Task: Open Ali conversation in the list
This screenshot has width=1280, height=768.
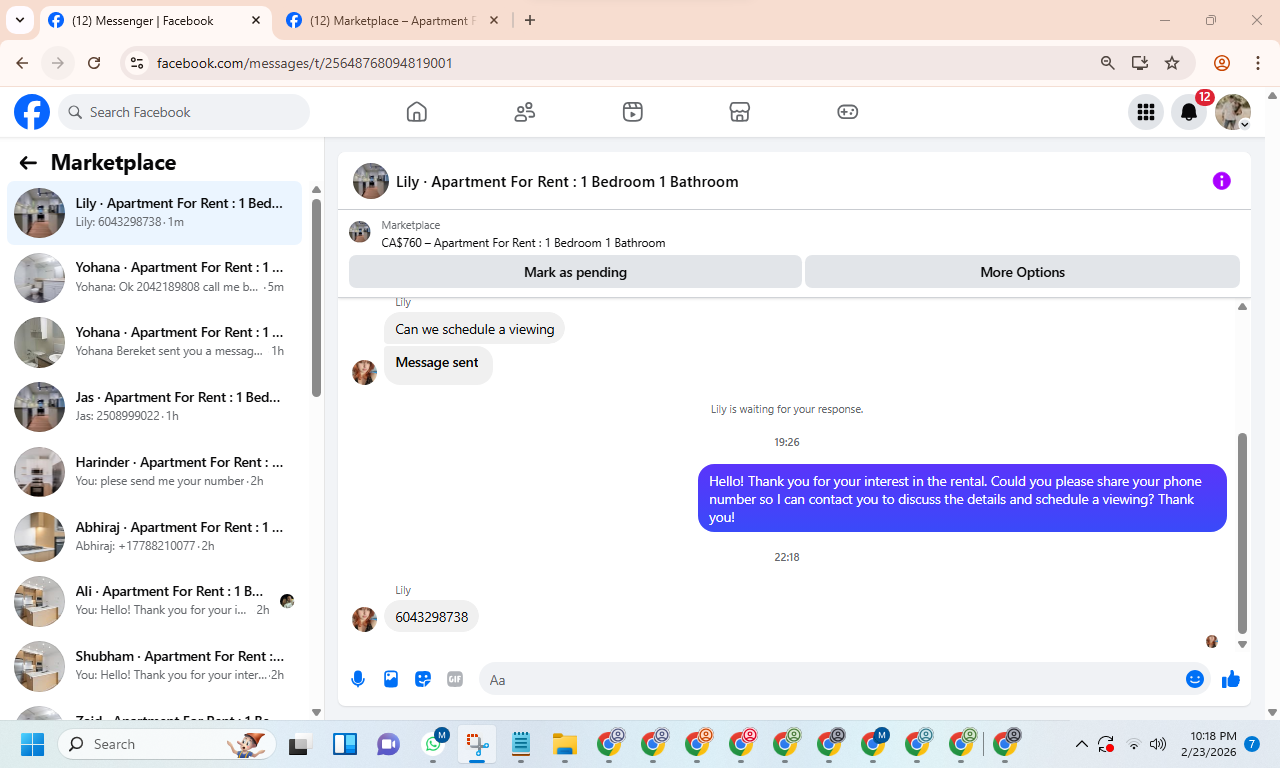Action: (x=154, y=602)
